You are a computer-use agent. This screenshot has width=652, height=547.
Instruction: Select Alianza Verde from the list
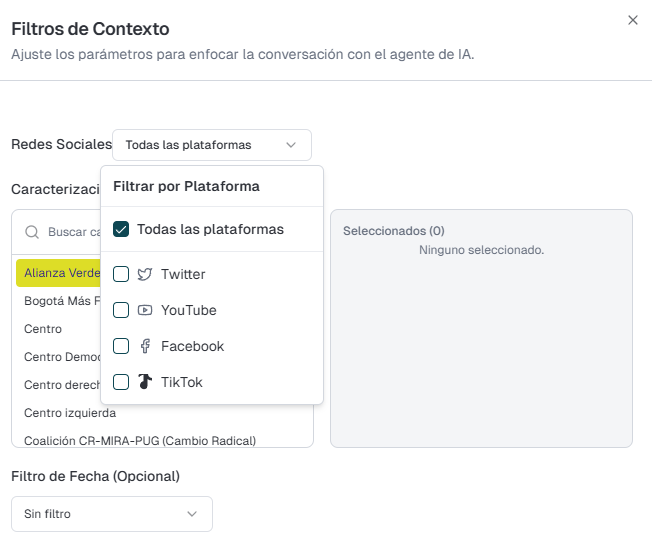click(x=58, y=273)
